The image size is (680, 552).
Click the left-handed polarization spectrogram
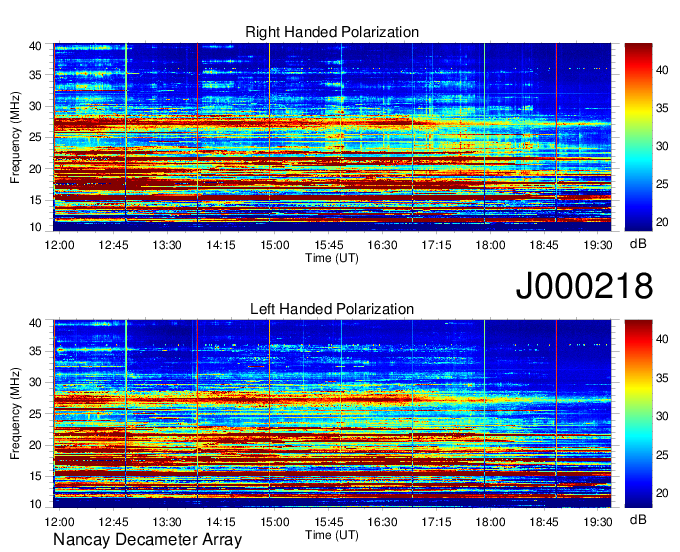tap(332, 414)
